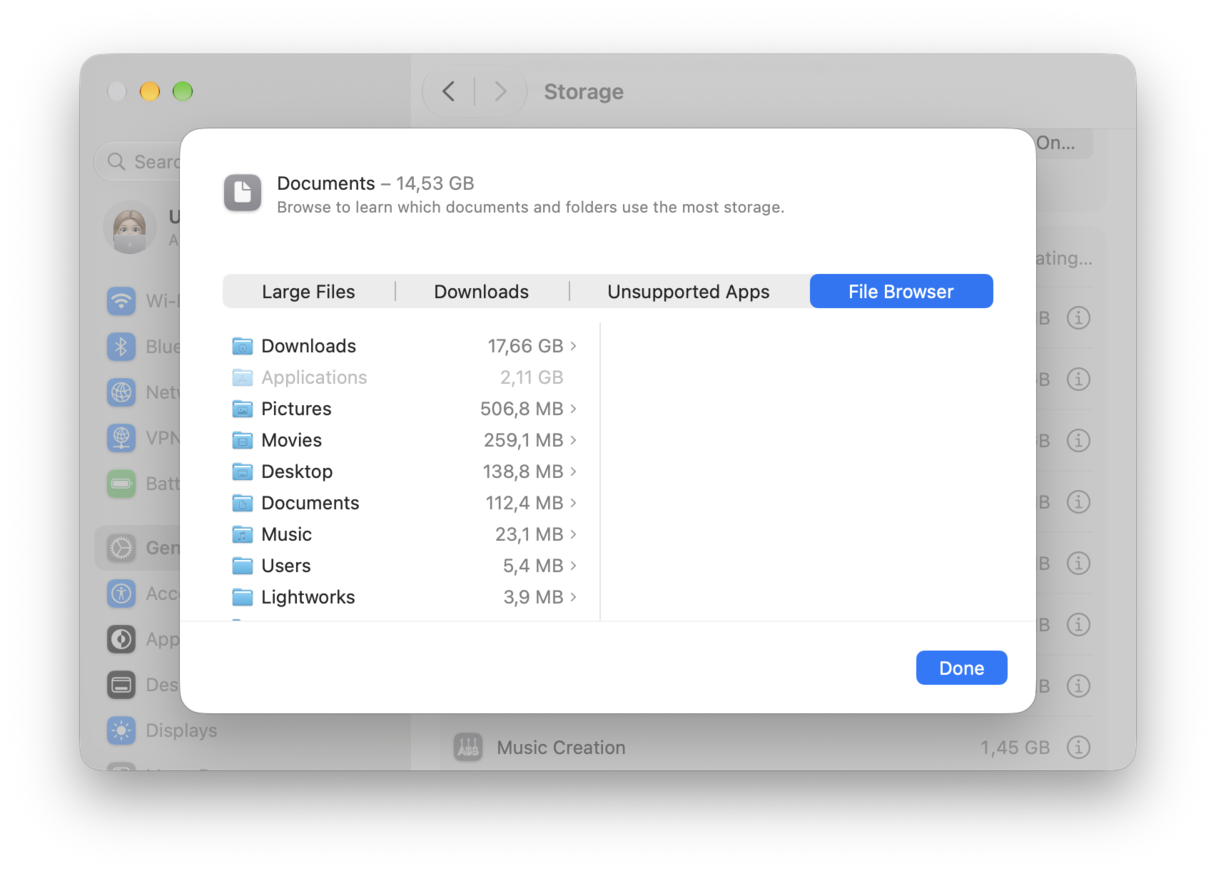Click the 23,1 MB size value
The image size is (1216, 876).
[x=529, y=534]
